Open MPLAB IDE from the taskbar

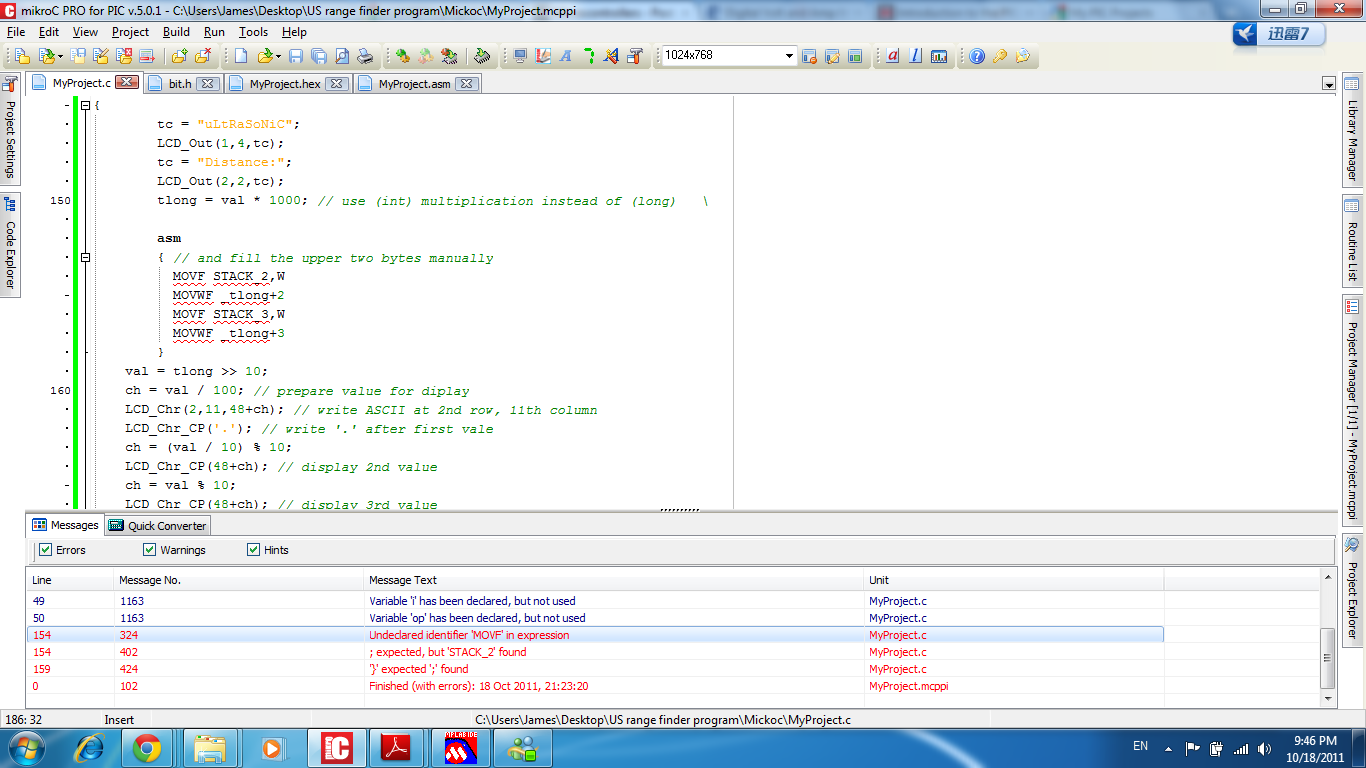(461, 748)
